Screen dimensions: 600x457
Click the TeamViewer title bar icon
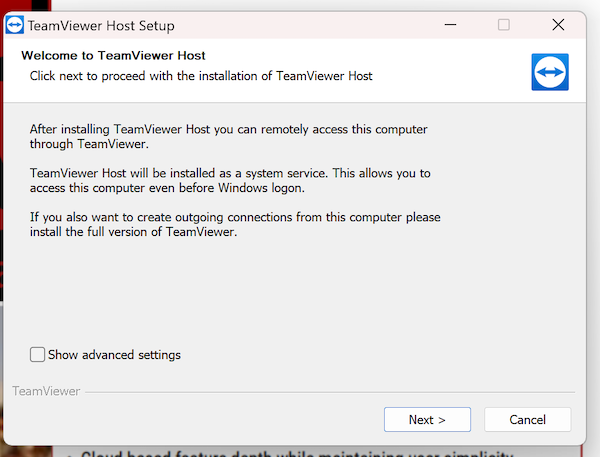(x=15, y=25)
